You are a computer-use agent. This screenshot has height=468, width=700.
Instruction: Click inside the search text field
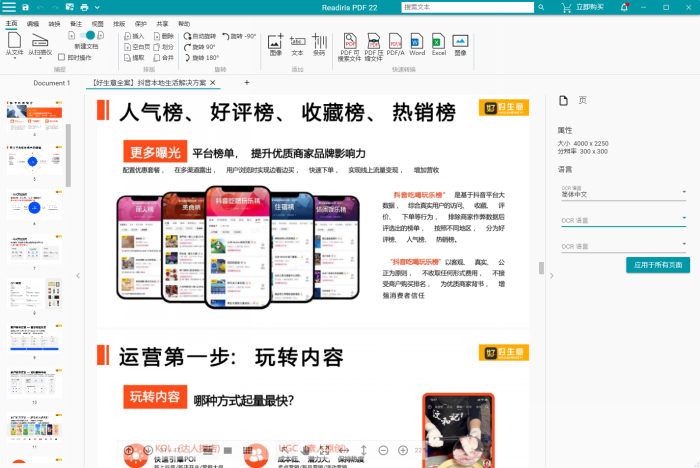[467, 7]
